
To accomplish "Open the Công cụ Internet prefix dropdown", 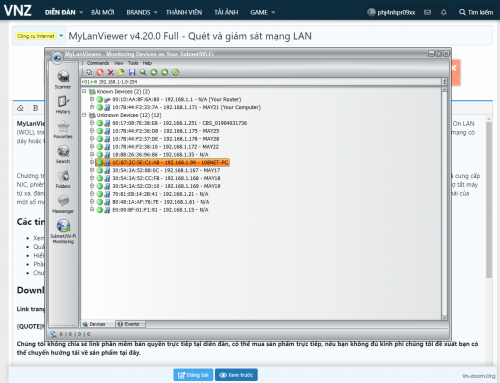I will pos(61,36).
